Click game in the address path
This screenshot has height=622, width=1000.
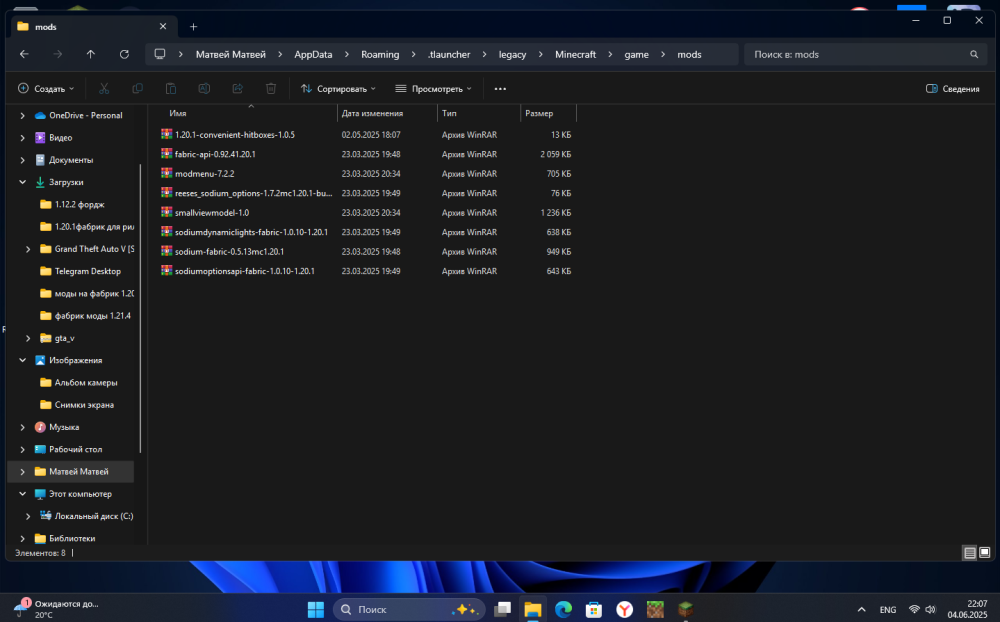tap(636, 54)
